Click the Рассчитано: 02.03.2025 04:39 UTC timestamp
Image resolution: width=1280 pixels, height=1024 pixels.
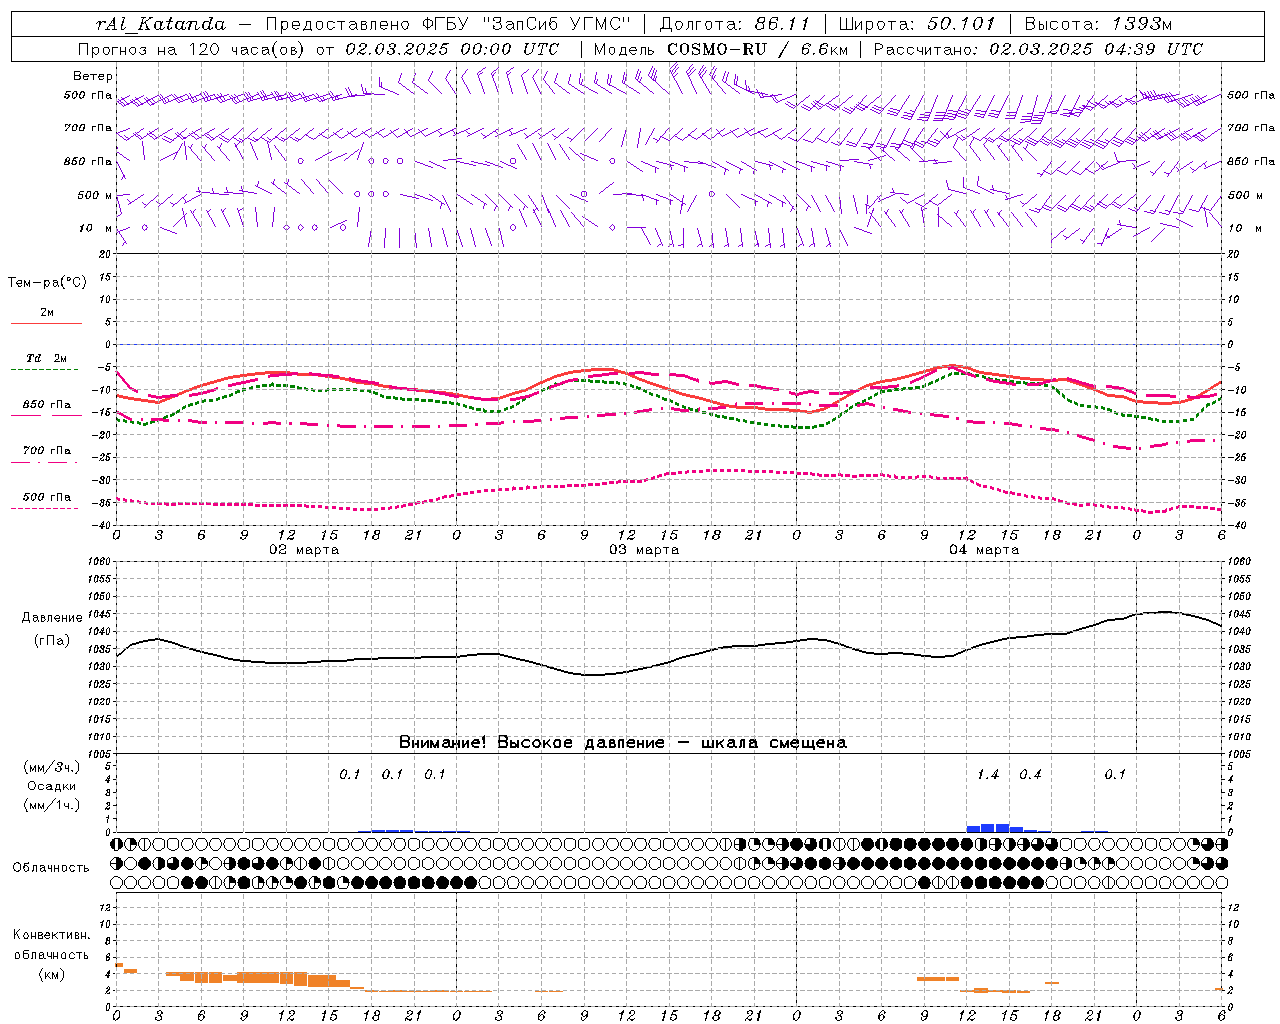click(x=1038, y=49)
